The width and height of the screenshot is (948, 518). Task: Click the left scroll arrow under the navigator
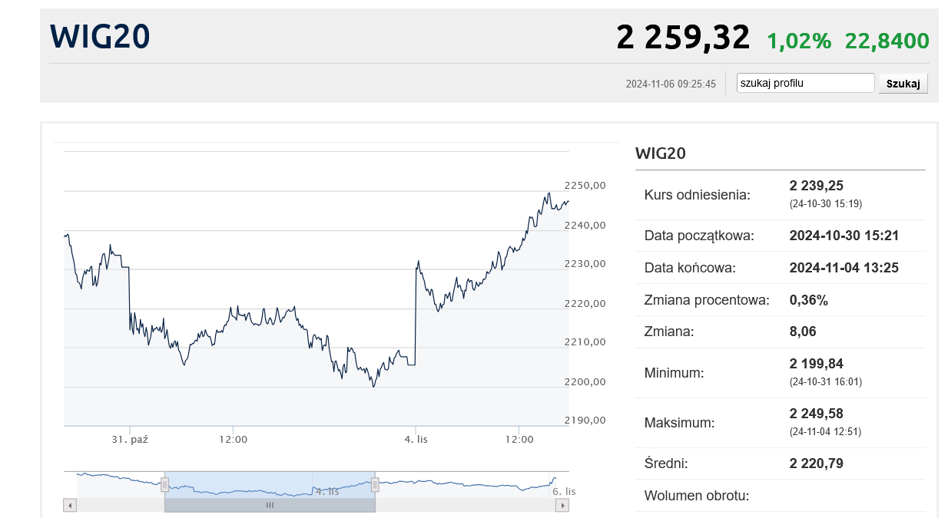[70, 506]
